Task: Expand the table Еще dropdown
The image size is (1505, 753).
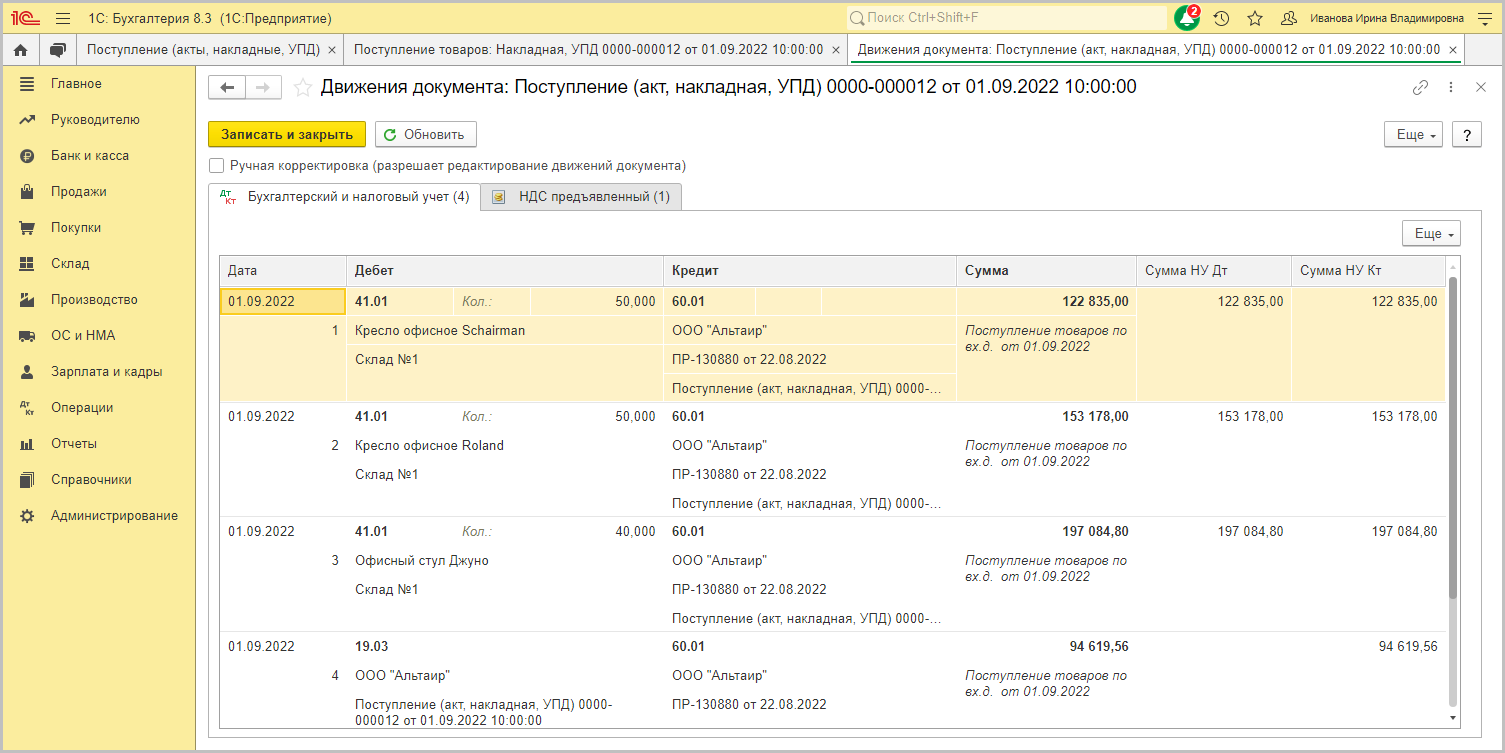Action: tap(1431, 233)
